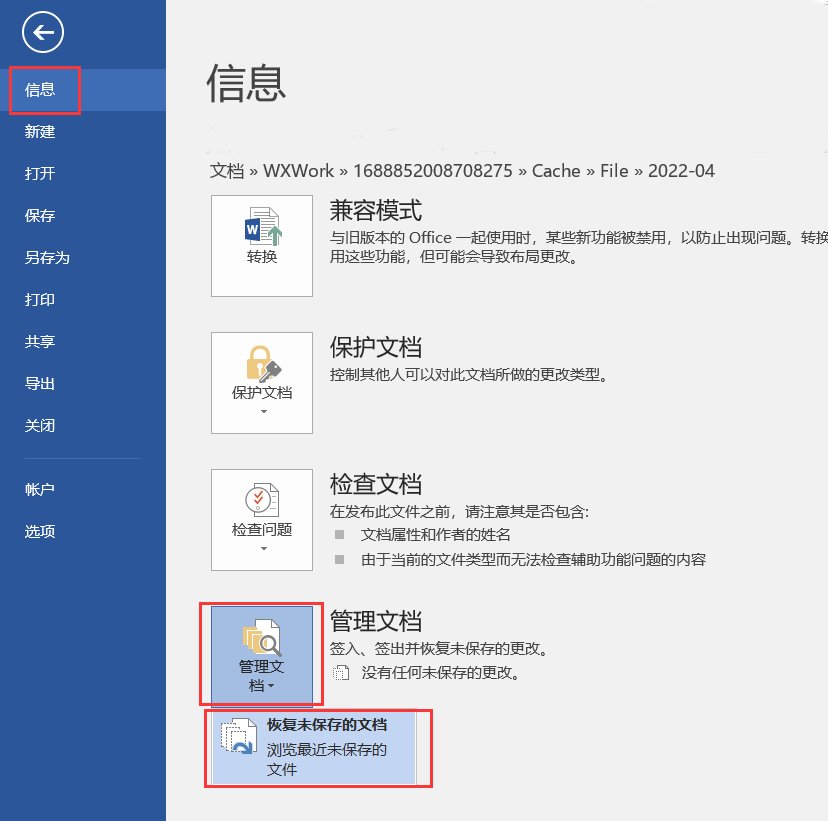Expand the 管理文档 dropdown arrow
Screen dimensions: 828x821
(271, 686)
